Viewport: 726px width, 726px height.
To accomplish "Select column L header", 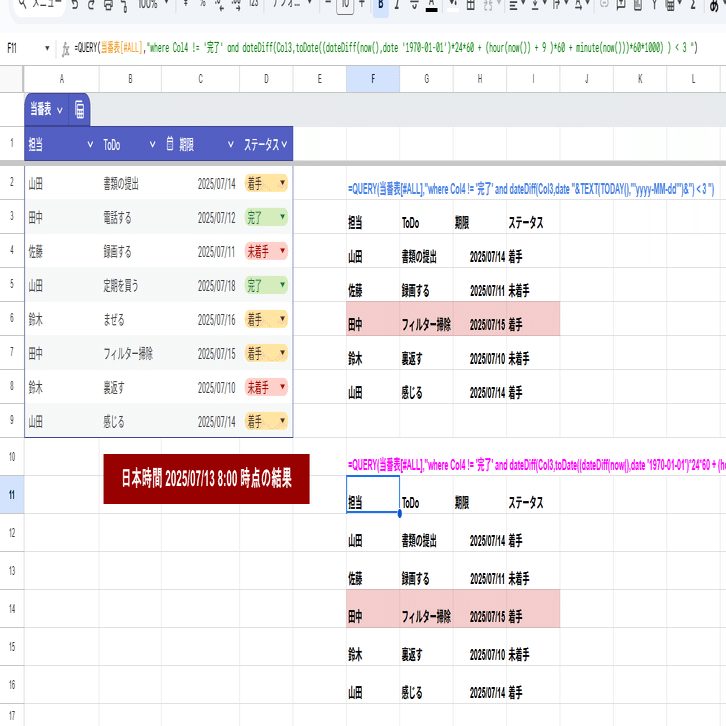I will click(693, 79).
